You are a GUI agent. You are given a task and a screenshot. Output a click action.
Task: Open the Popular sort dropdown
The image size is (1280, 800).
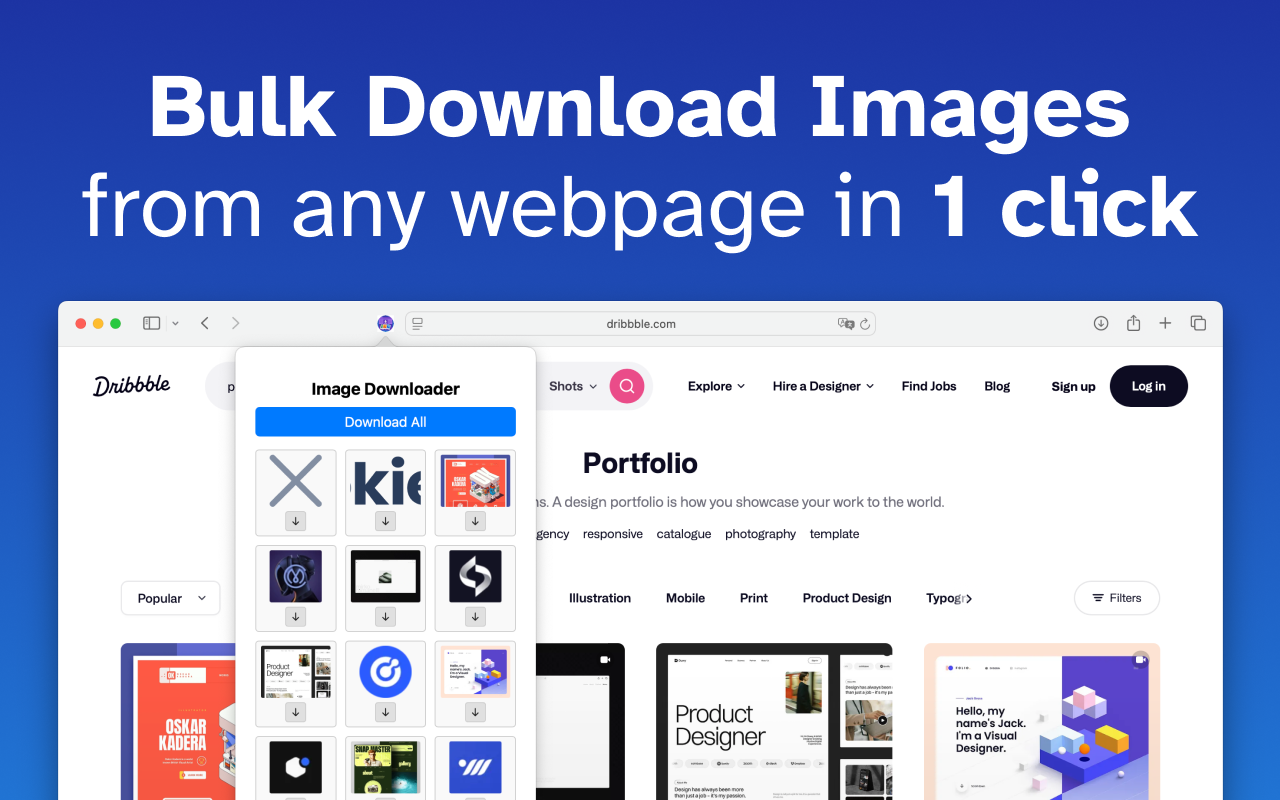171,598
